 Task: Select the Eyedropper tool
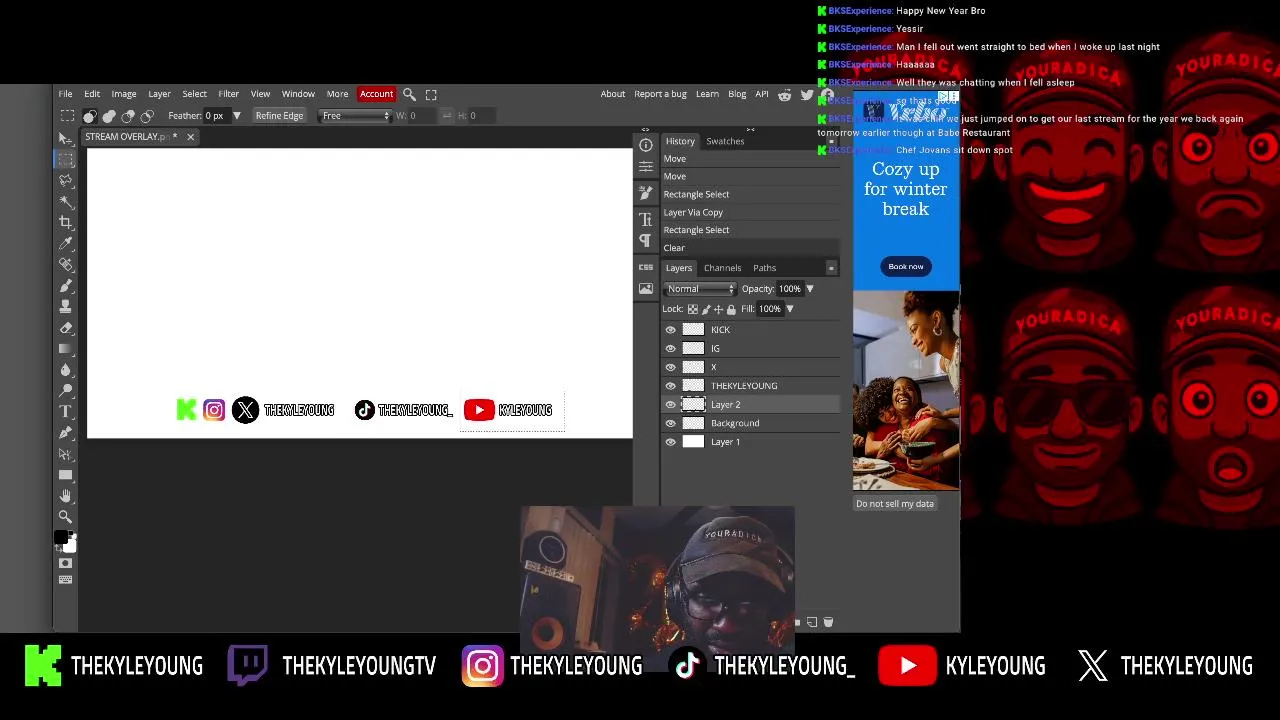65,243
